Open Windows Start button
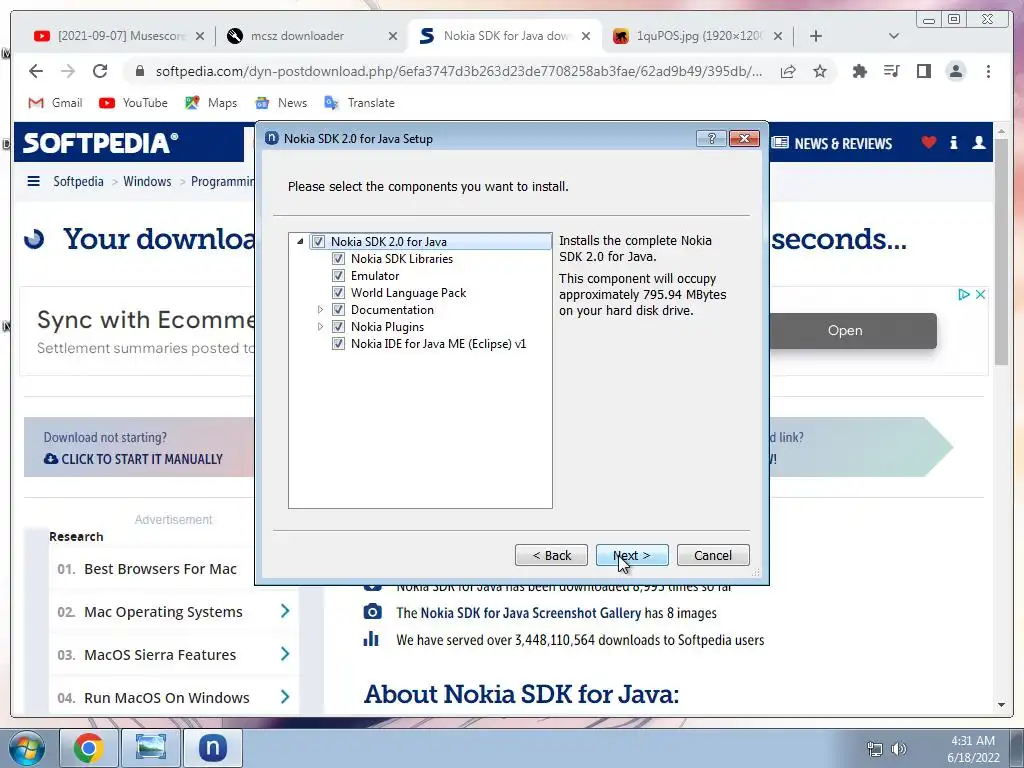The height and width of the screenshot is (768, 1024). point(26,748)
